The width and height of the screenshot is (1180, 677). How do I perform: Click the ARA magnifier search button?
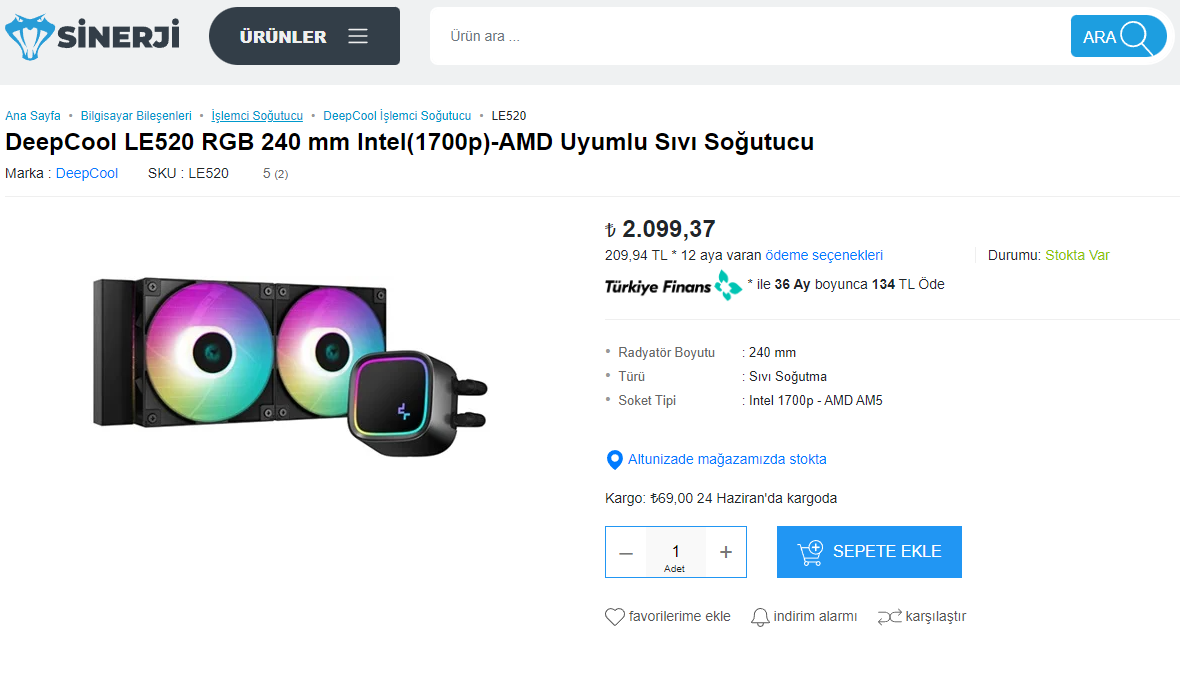pyautogui.click(x=1119, y=36)
